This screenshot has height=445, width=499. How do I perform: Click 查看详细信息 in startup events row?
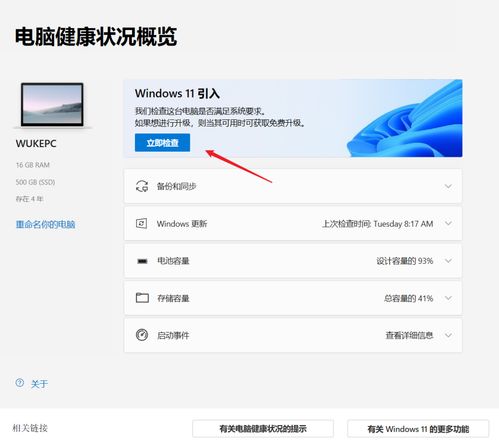[x=409, y=335]
